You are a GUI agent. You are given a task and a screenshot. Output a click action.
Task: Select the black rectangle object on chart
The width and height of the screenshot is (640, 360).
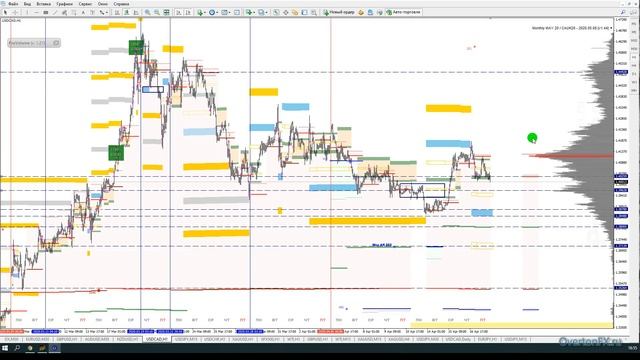pos(422,191)
